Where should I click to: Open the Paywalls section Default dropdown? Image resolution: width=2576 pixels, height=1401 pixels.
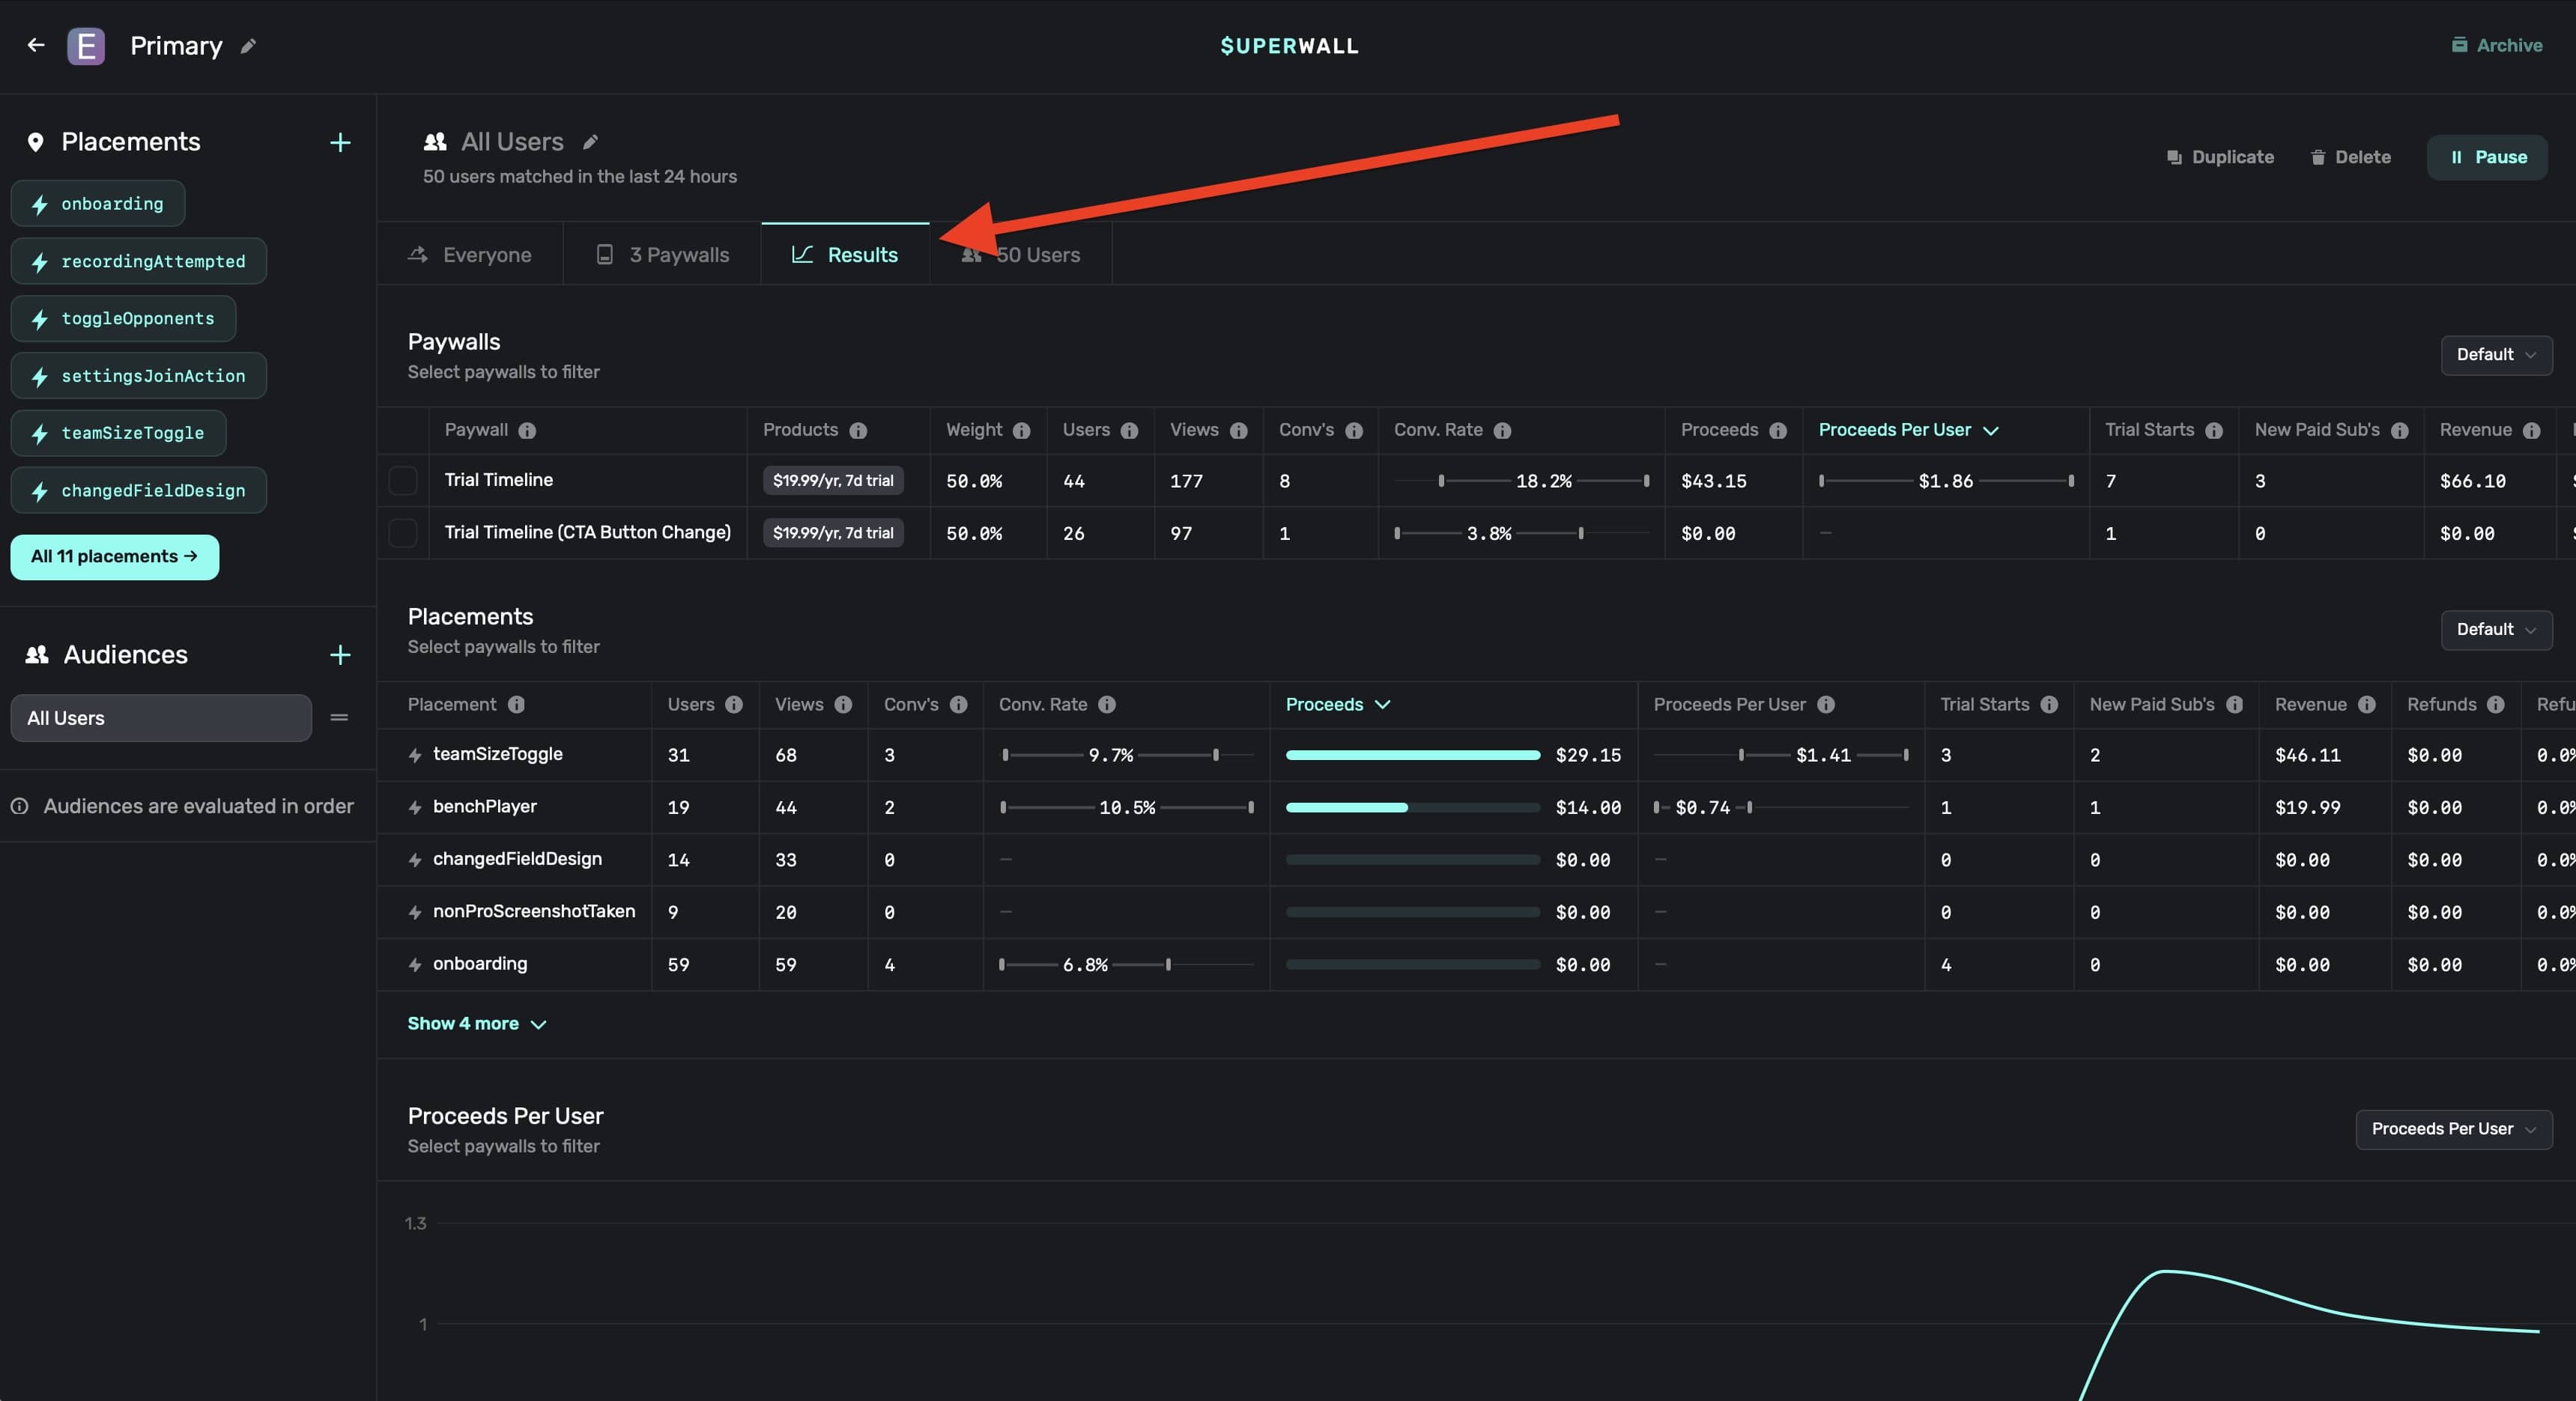2496,355
